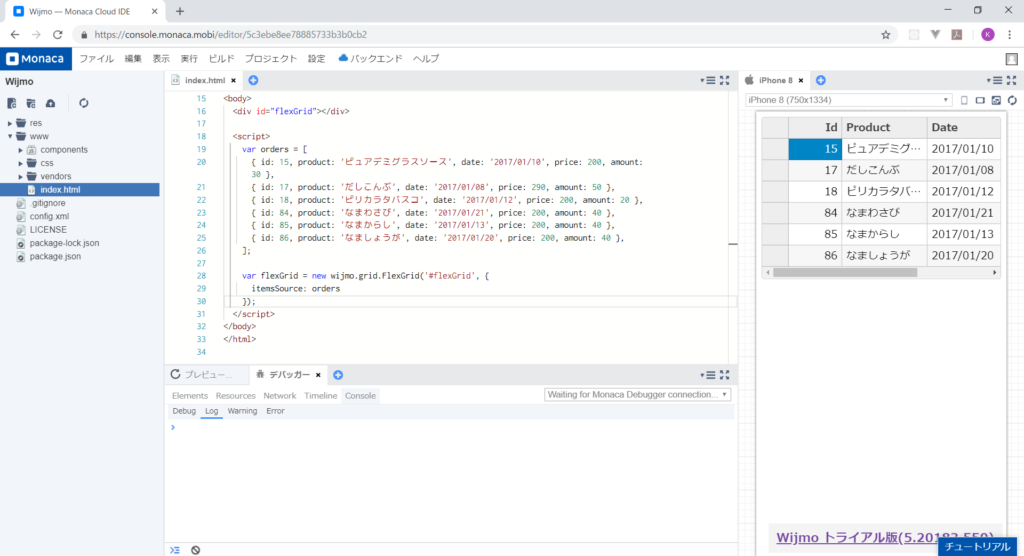The height and width of the screenshot is (556, 1024).
Task: Open the ファイル menu
Action: [97, 59]
